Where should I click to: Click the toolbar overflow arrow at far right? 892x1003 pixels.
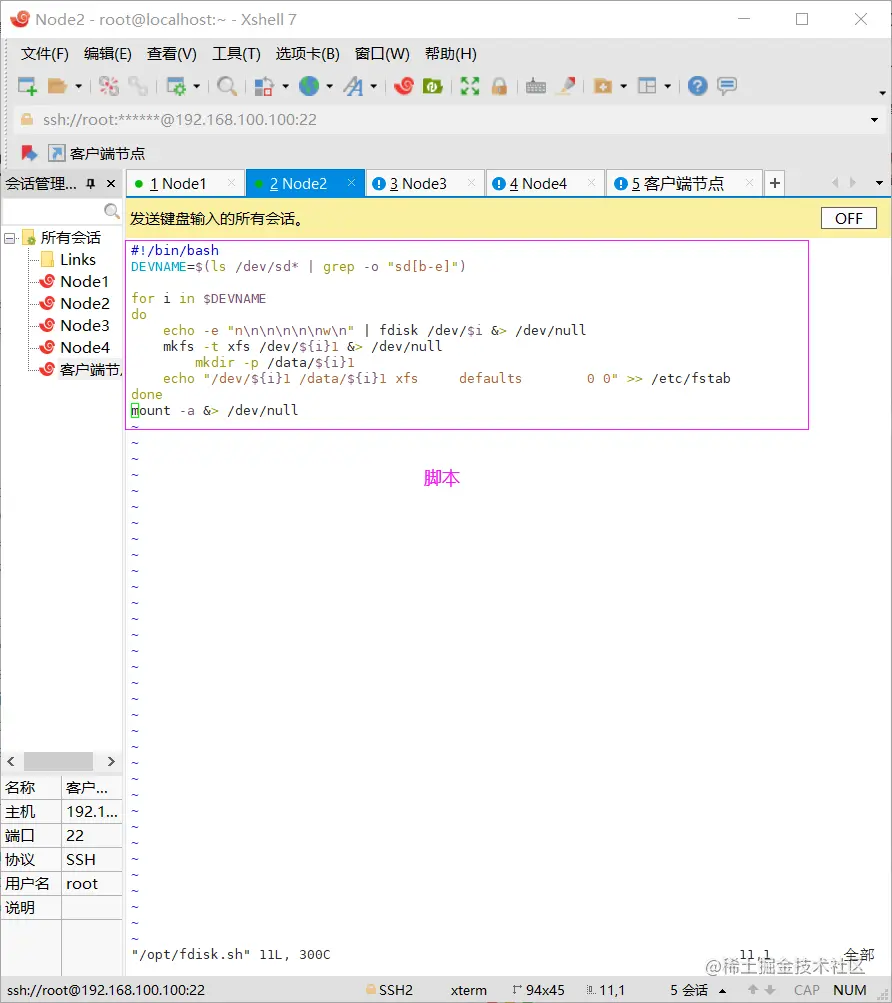882,93
